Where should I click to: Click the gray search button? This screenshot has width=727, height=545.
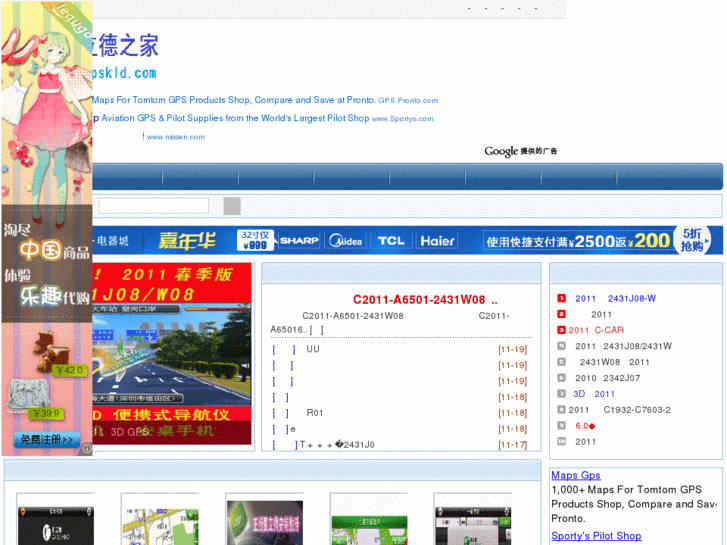coord(232,206)
